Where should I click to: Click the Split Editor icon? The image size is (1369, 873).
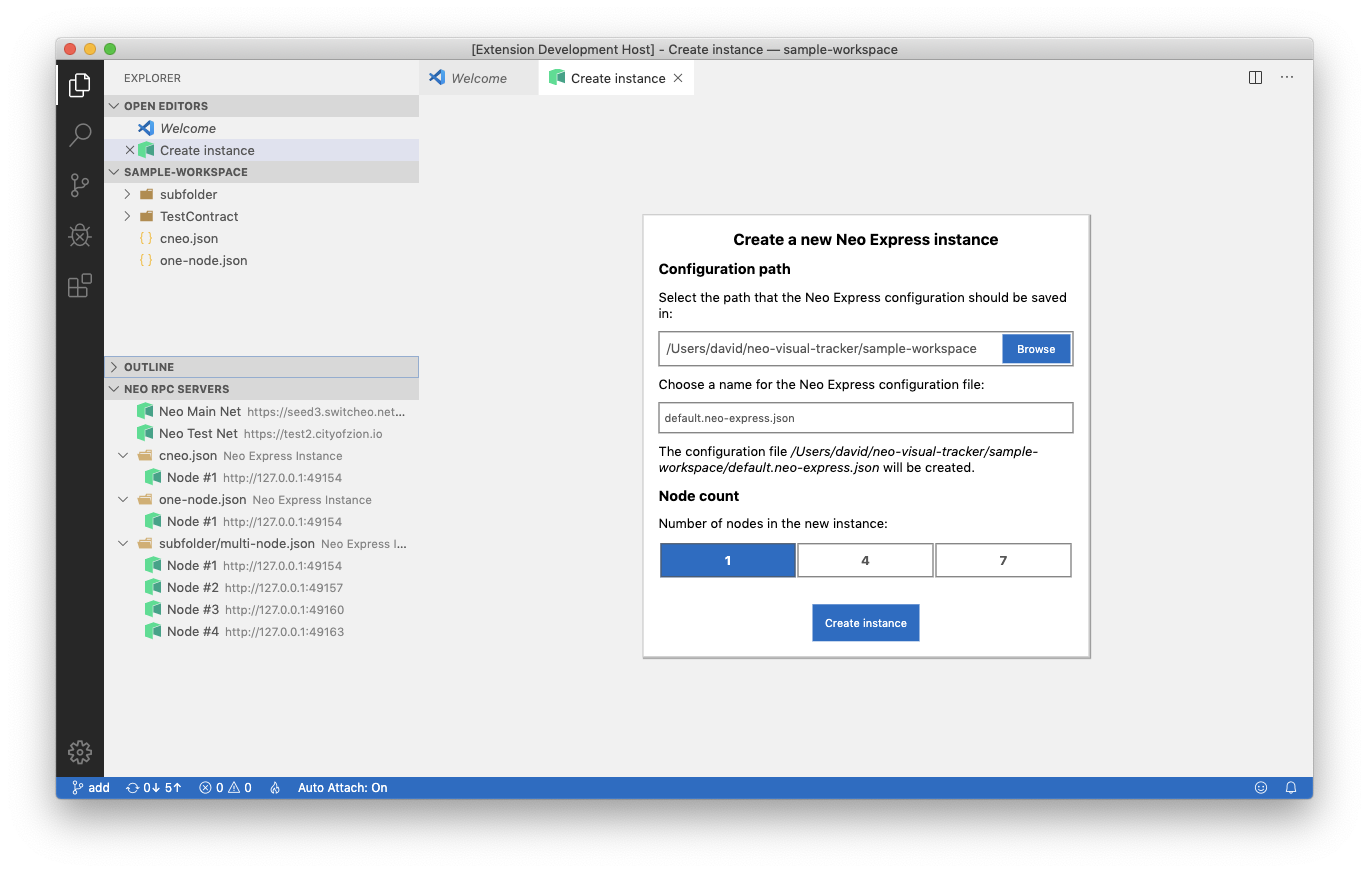(x=1255, y=78)
